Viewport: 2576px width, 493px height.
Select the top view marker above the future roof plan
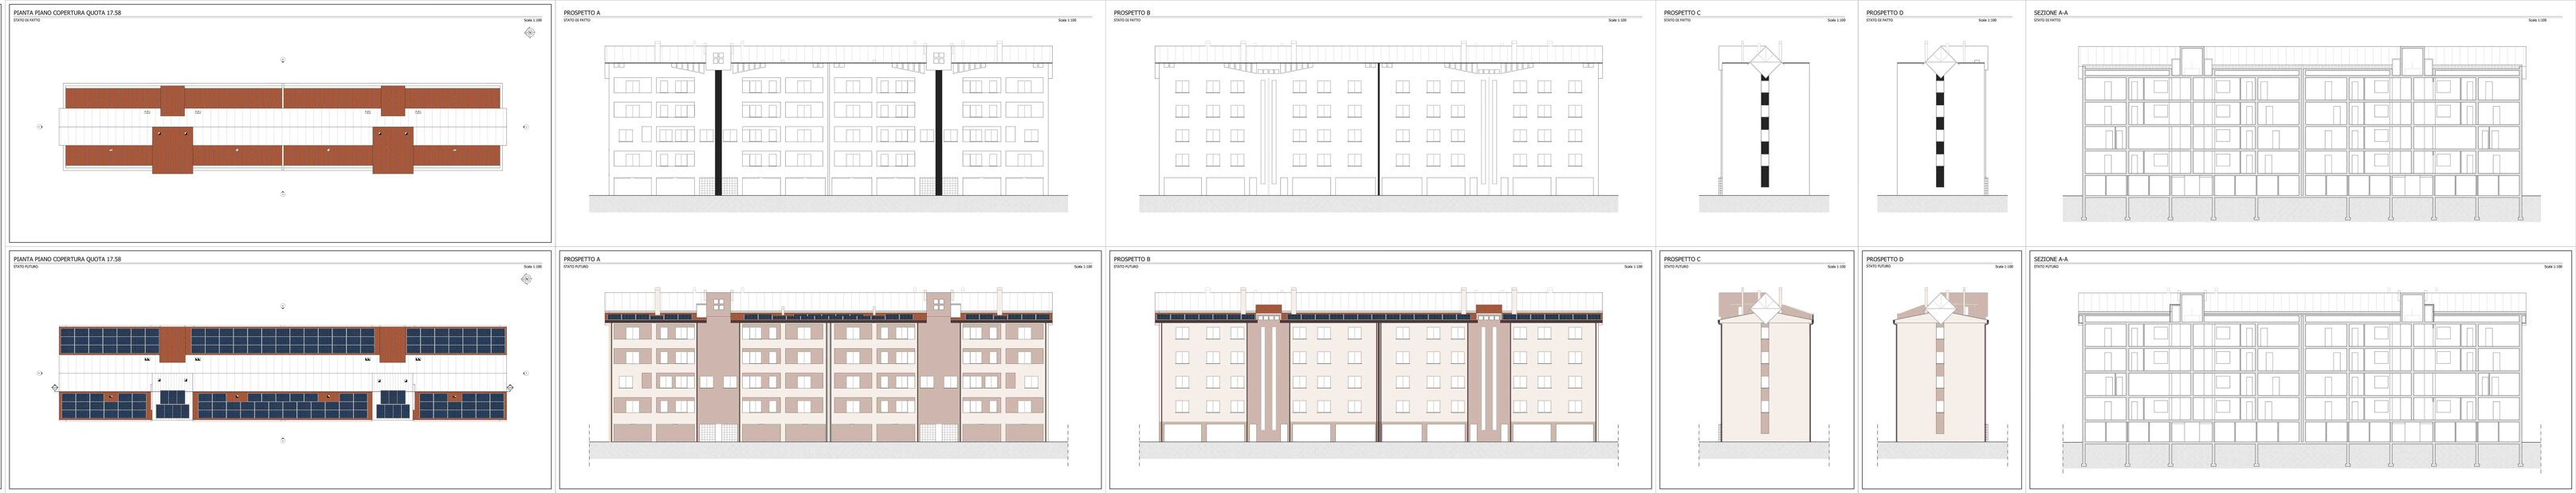(283, 307)
